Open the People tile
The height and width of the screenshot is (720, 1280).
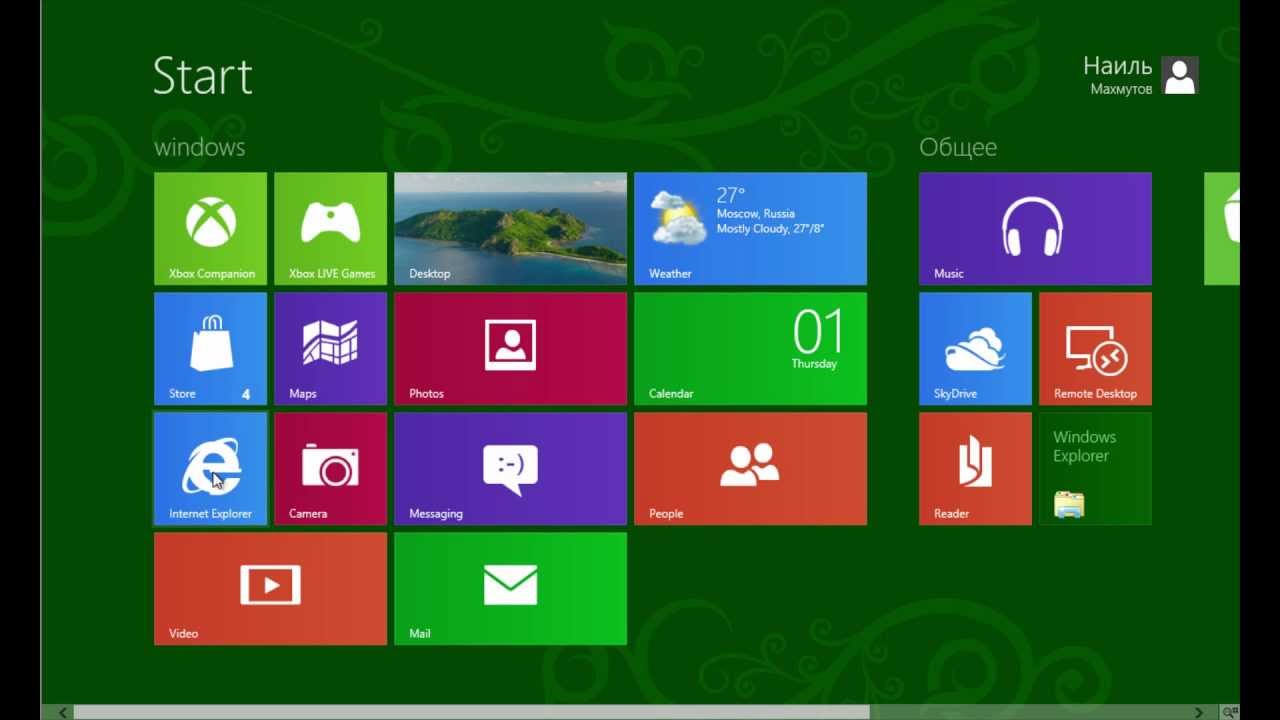(750, 469)
